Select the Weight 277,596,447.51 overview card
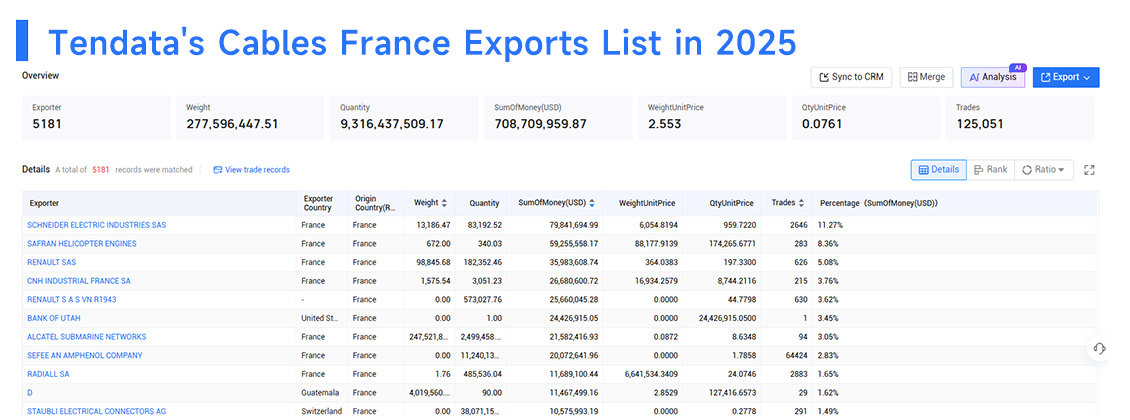The image size is (1130, 420). [250, 117]
